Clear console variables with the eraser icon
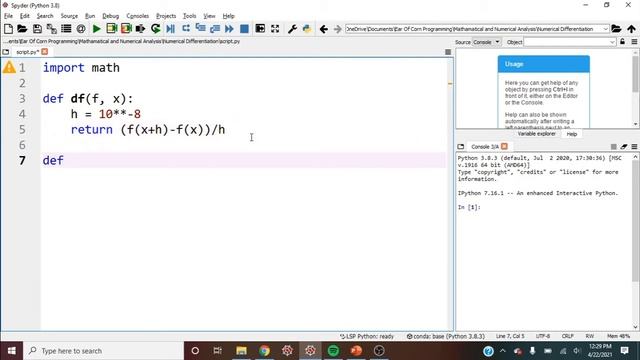Viewport: 640px width, 360px height. click(624, 147)
